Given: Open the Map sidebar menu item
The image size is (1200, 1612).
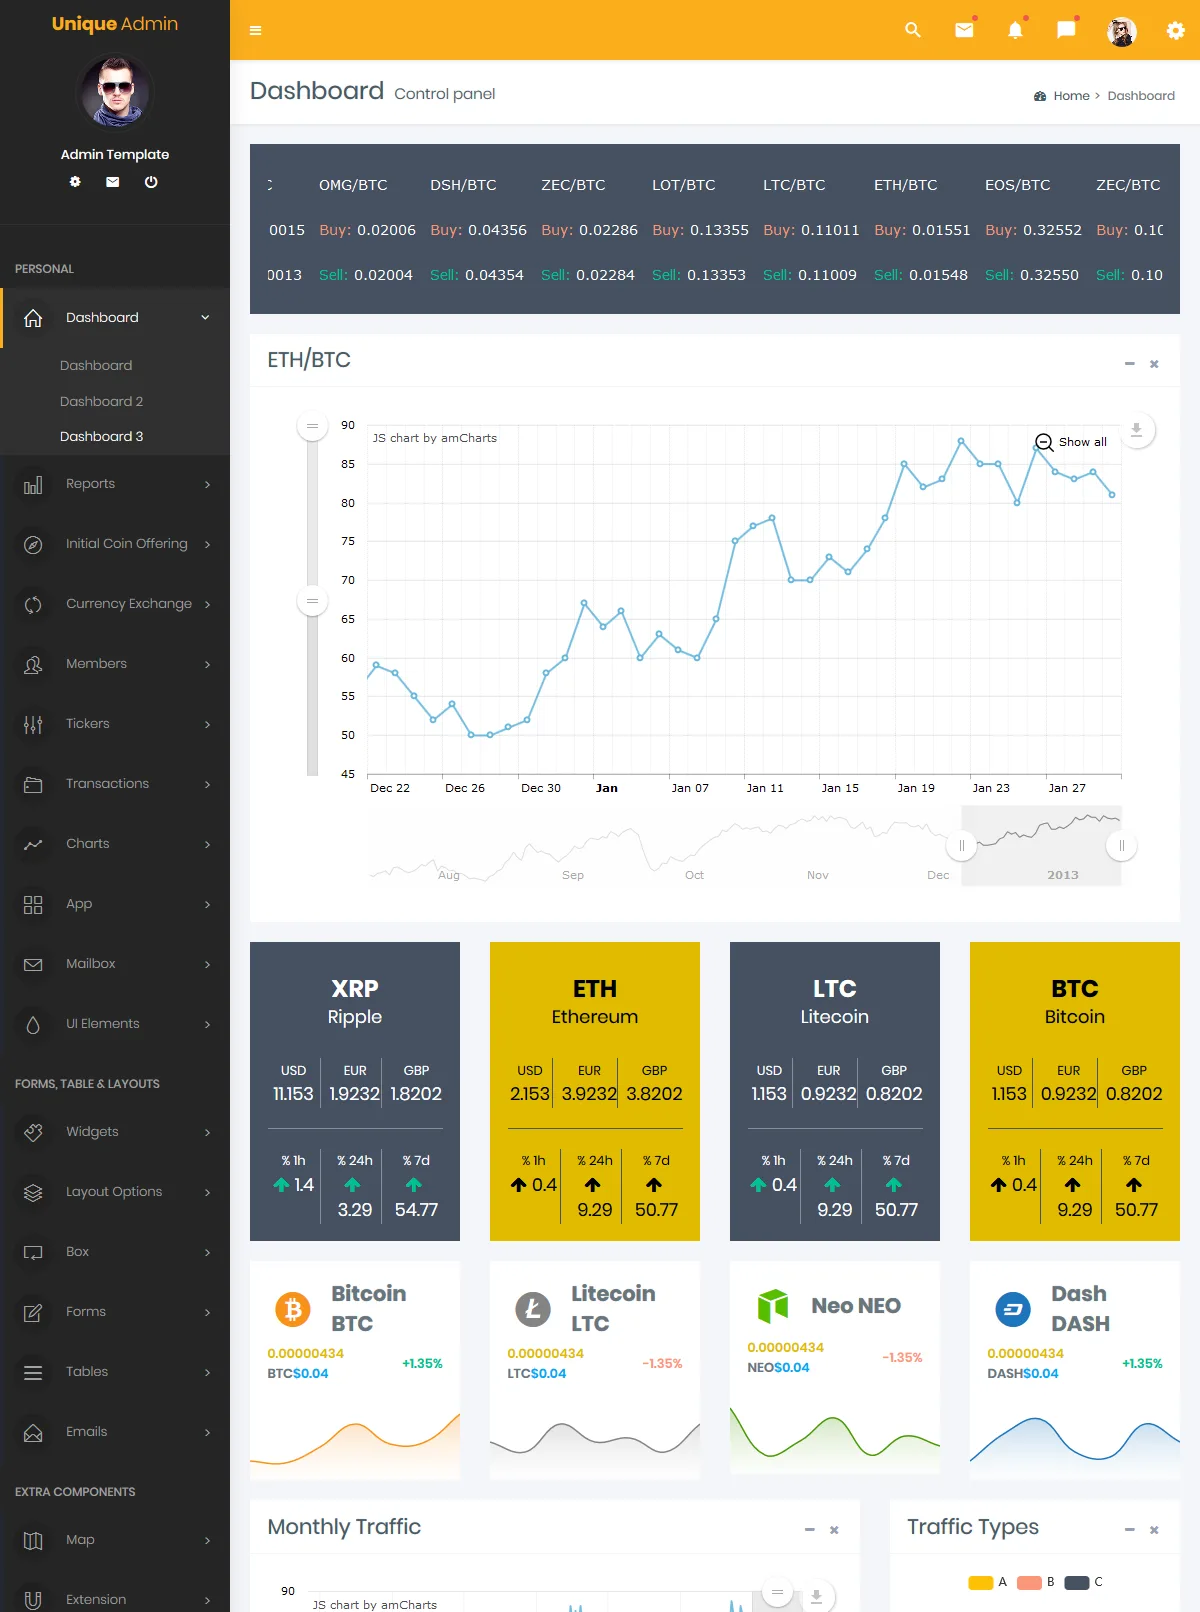Looking at the screenshot, I should 115,1540.
